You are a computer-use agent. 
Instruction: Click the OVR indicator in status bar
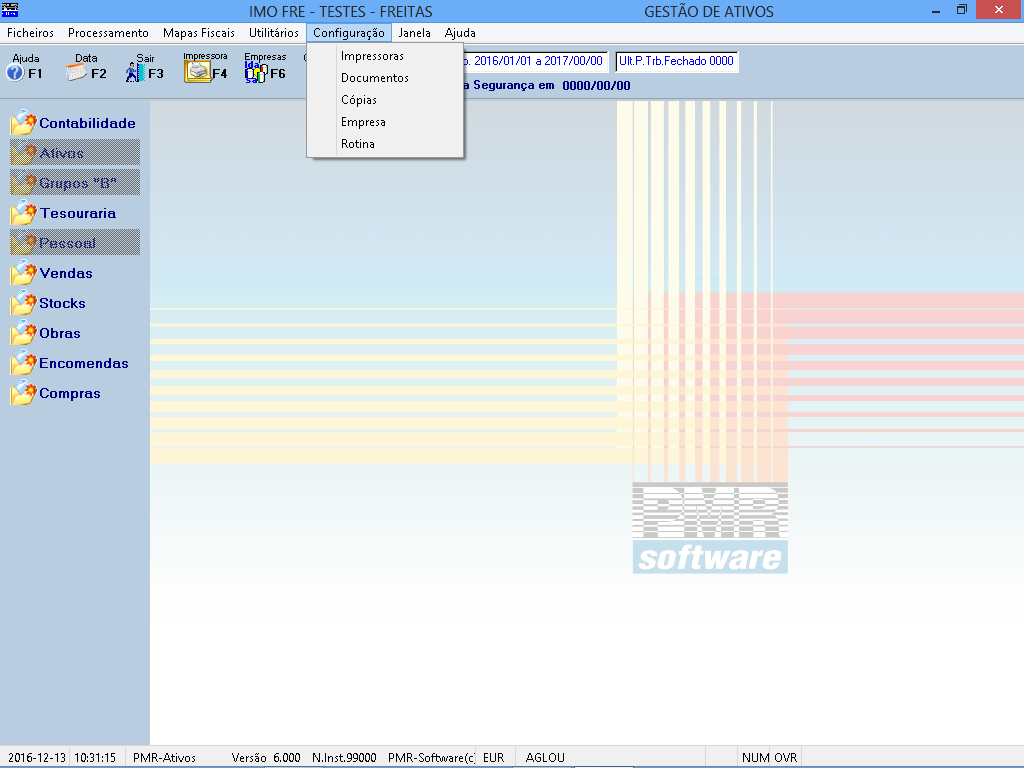(786, 758)
